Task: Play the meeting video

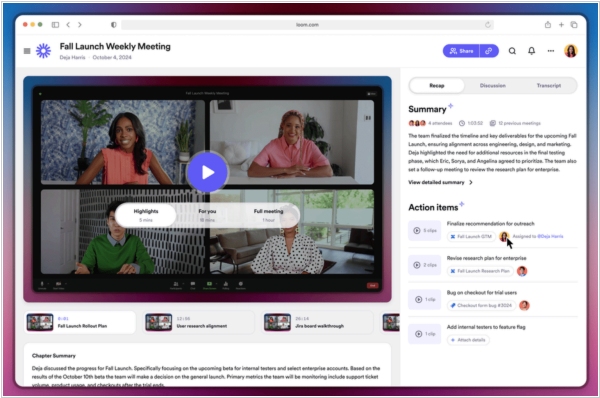Action: [207, 172]
